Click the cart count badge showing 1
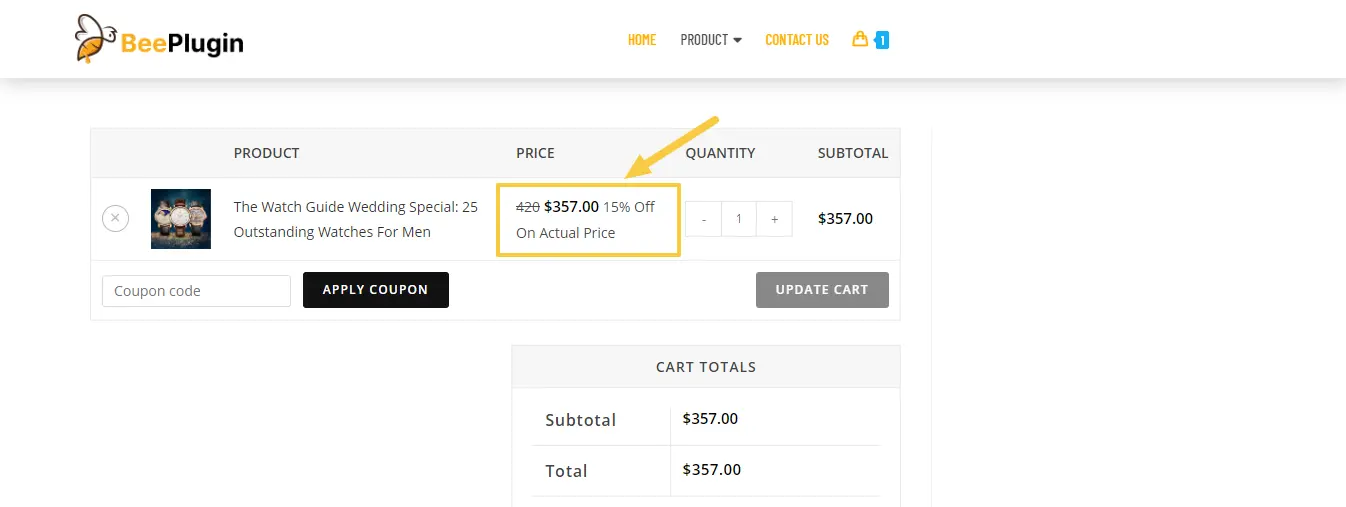 click(x=882, y=40)
